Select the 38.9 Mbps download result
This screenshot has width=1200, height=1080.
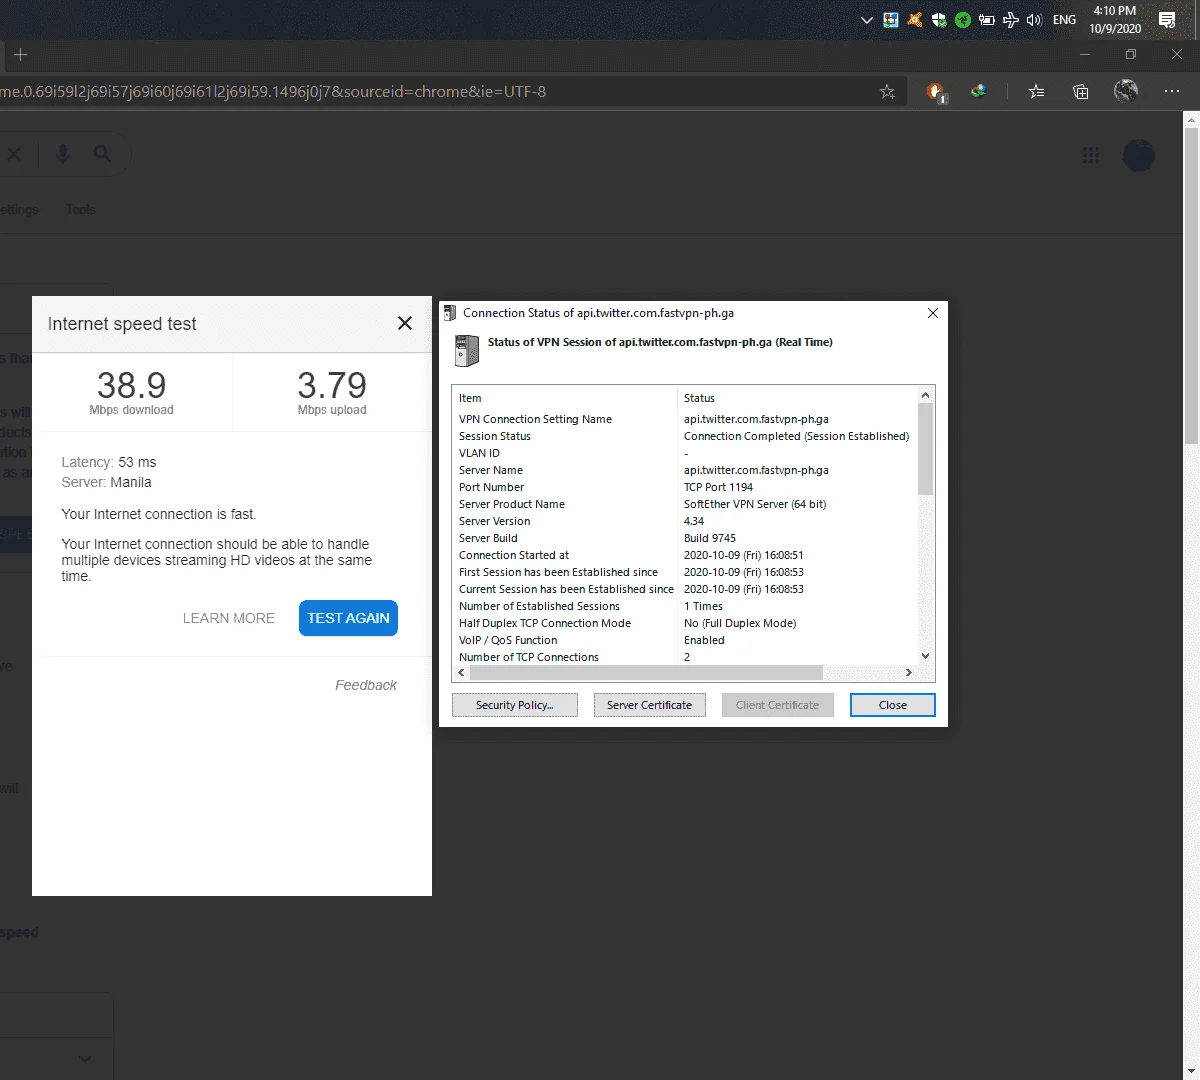(132, 392)
